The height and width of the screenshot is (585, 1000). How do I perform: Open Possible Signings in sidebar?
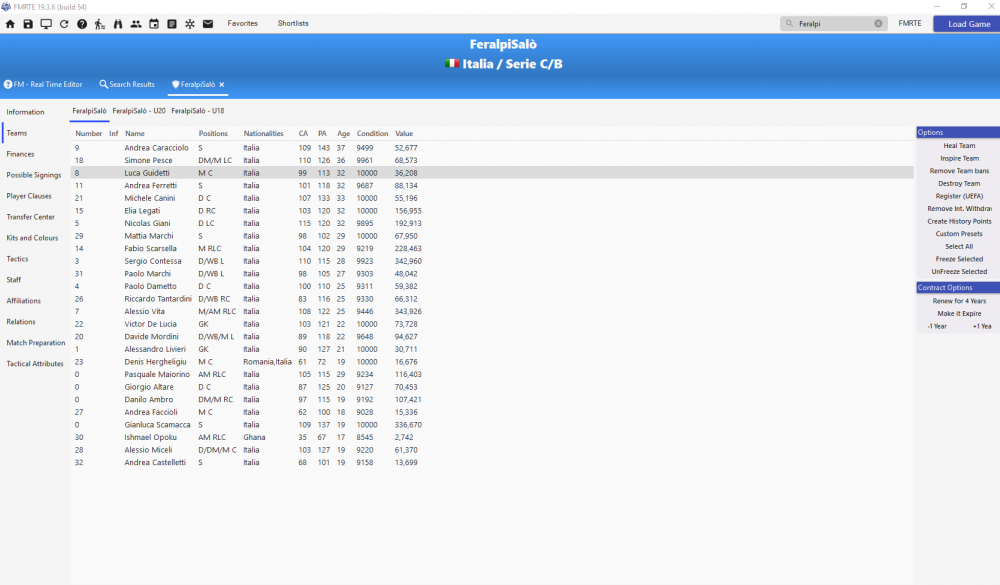pyautogui.click(x=34, y=175)
